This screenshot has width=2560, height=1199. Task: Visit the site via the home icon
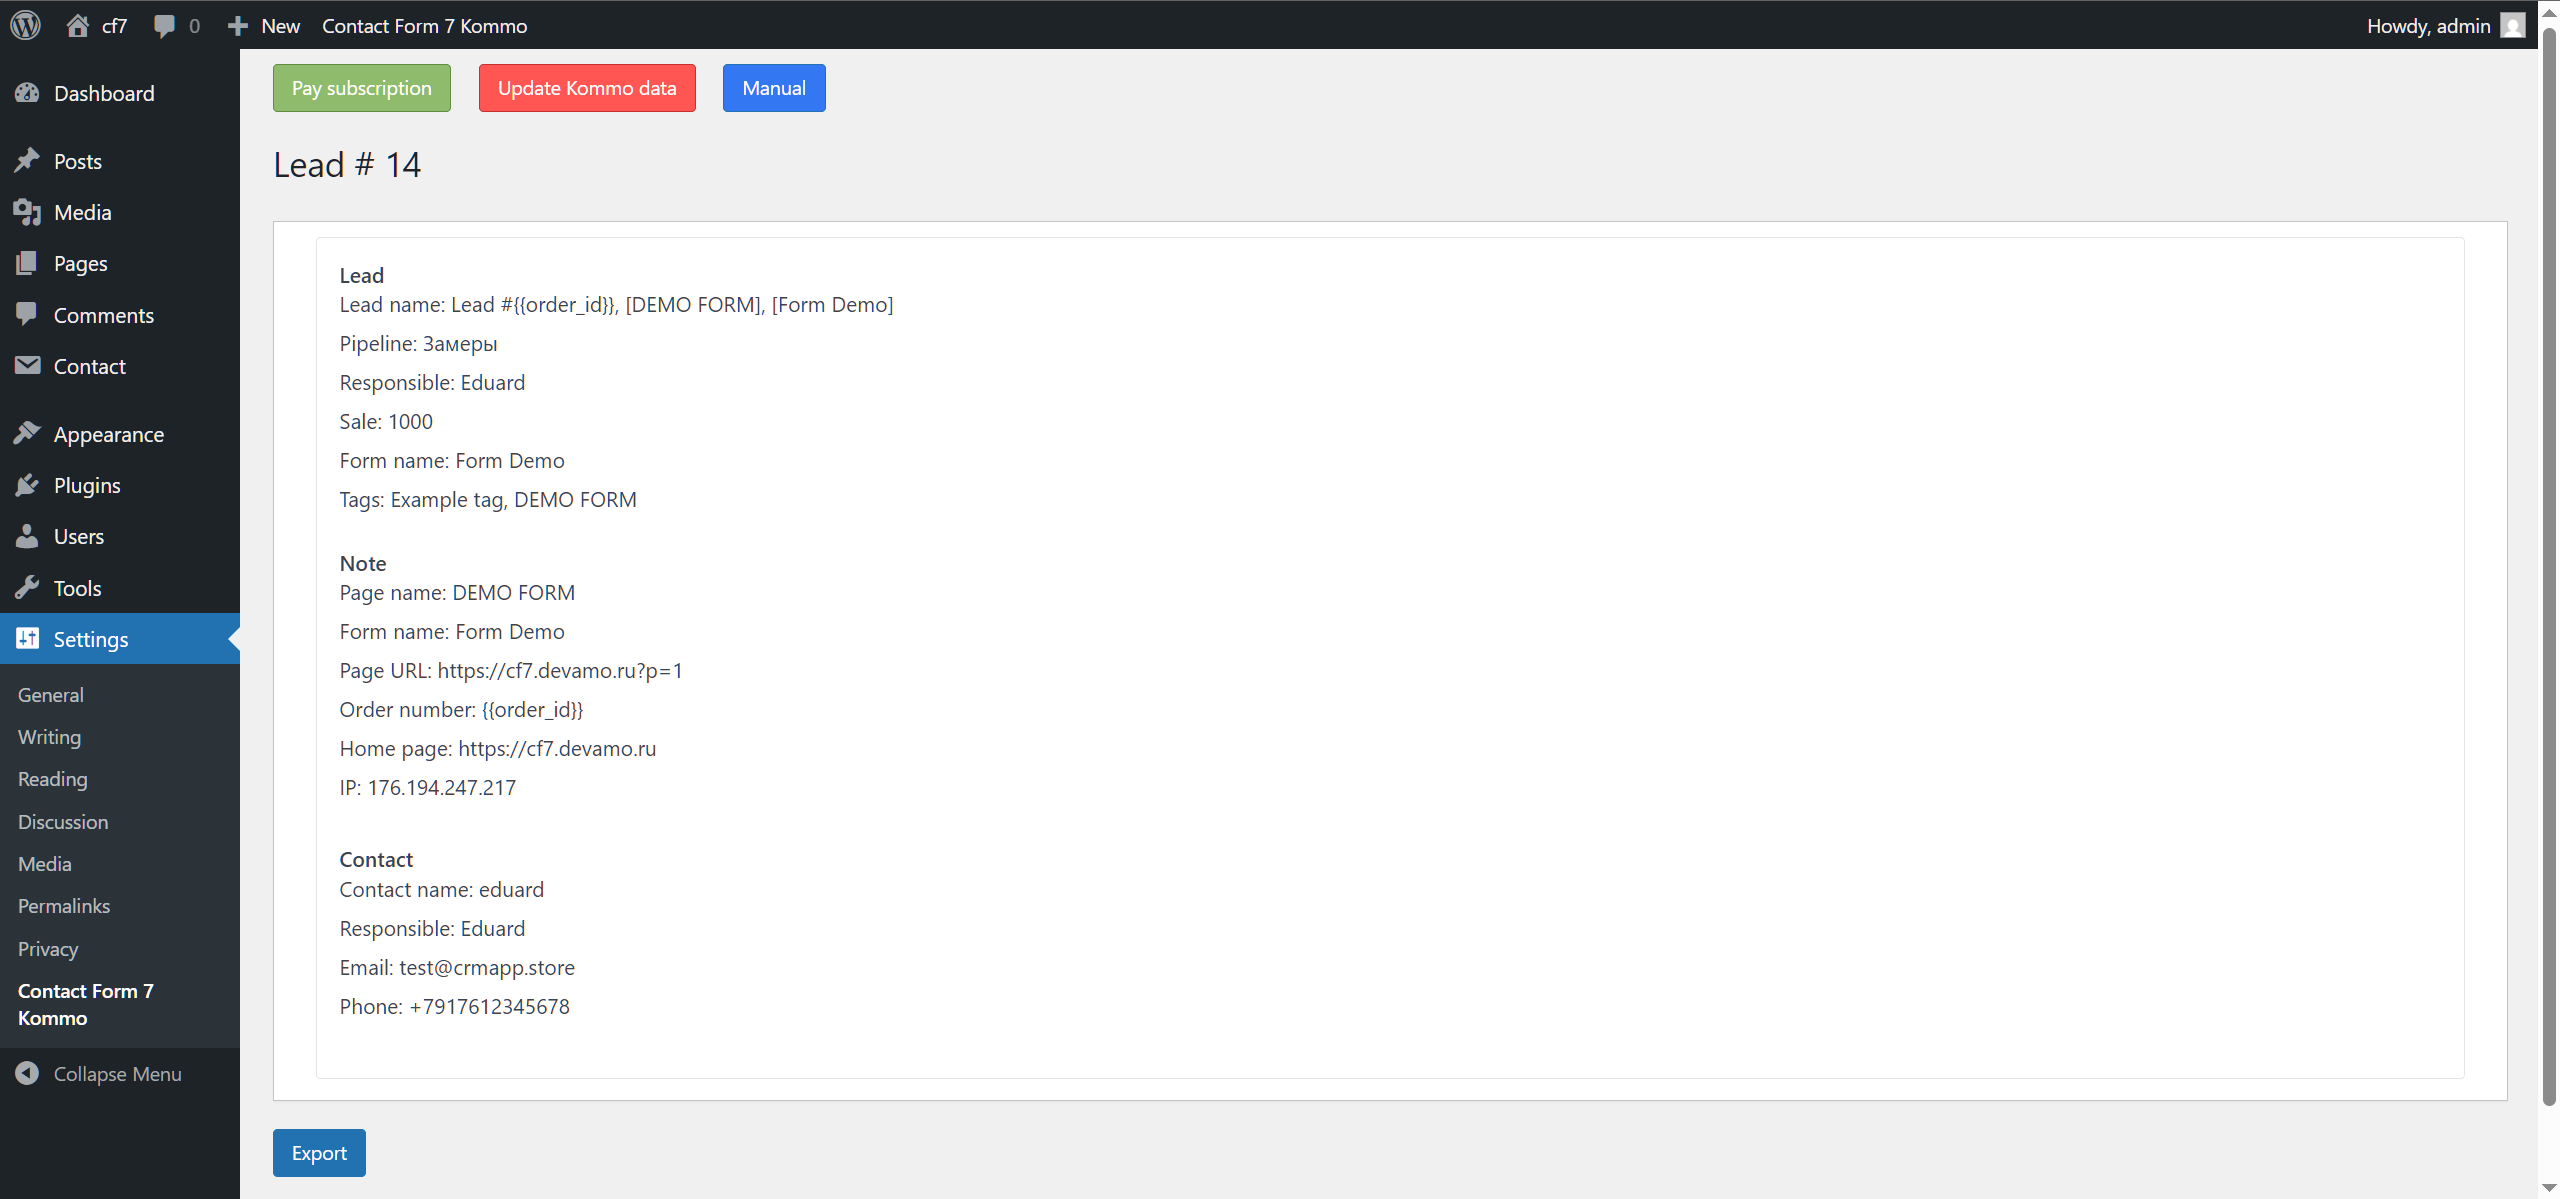[78, 25]
